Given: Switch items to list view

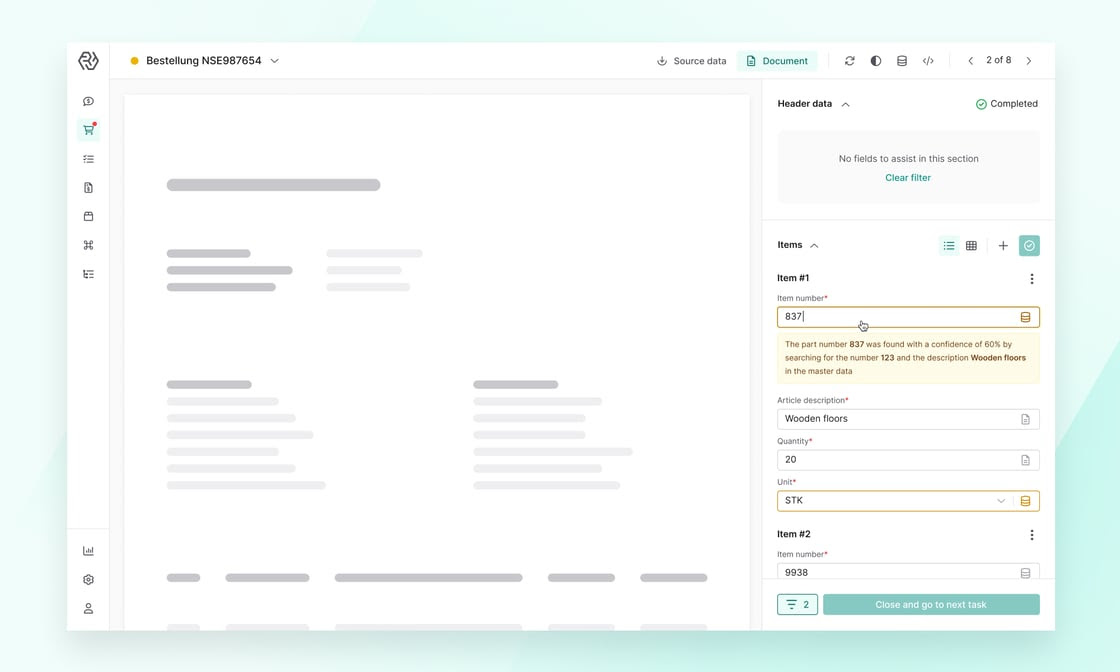Looking at the screenshot, I should [x=949, y=246].
